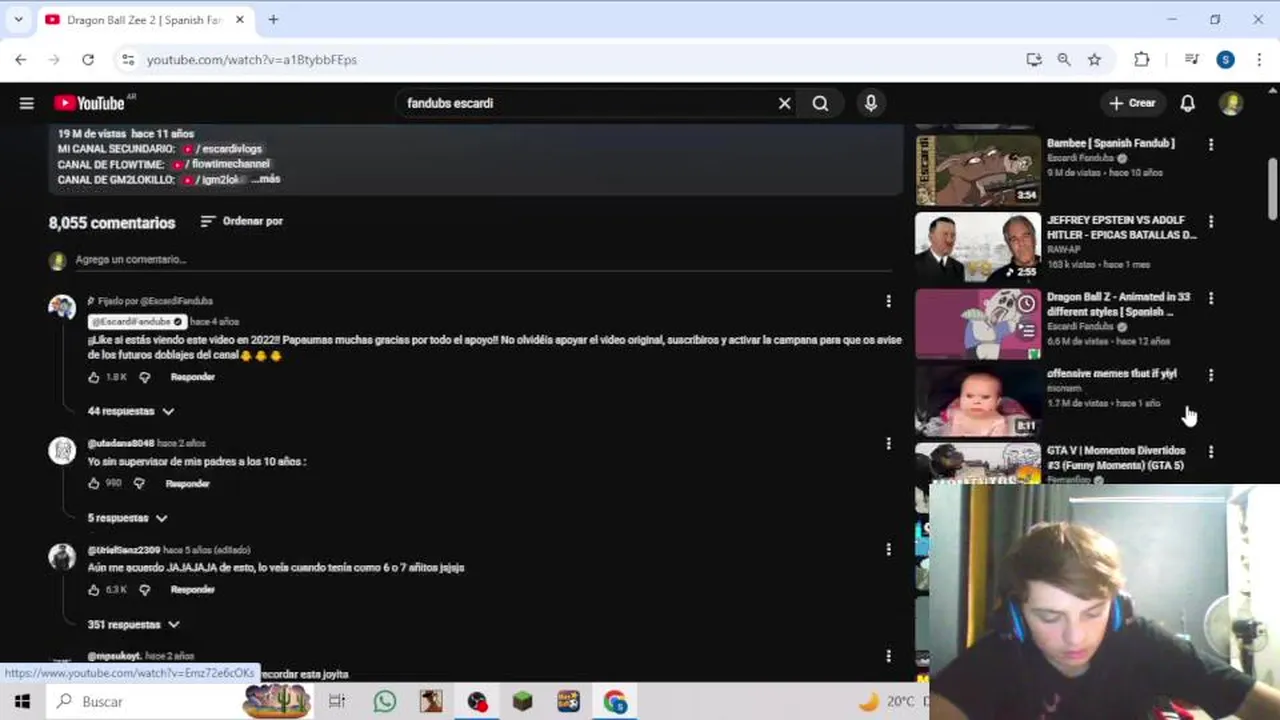Add Dragon Ball Z 33 styles to Watch Later
This screenshot has height=720, width=1280.
point(1027,304)
